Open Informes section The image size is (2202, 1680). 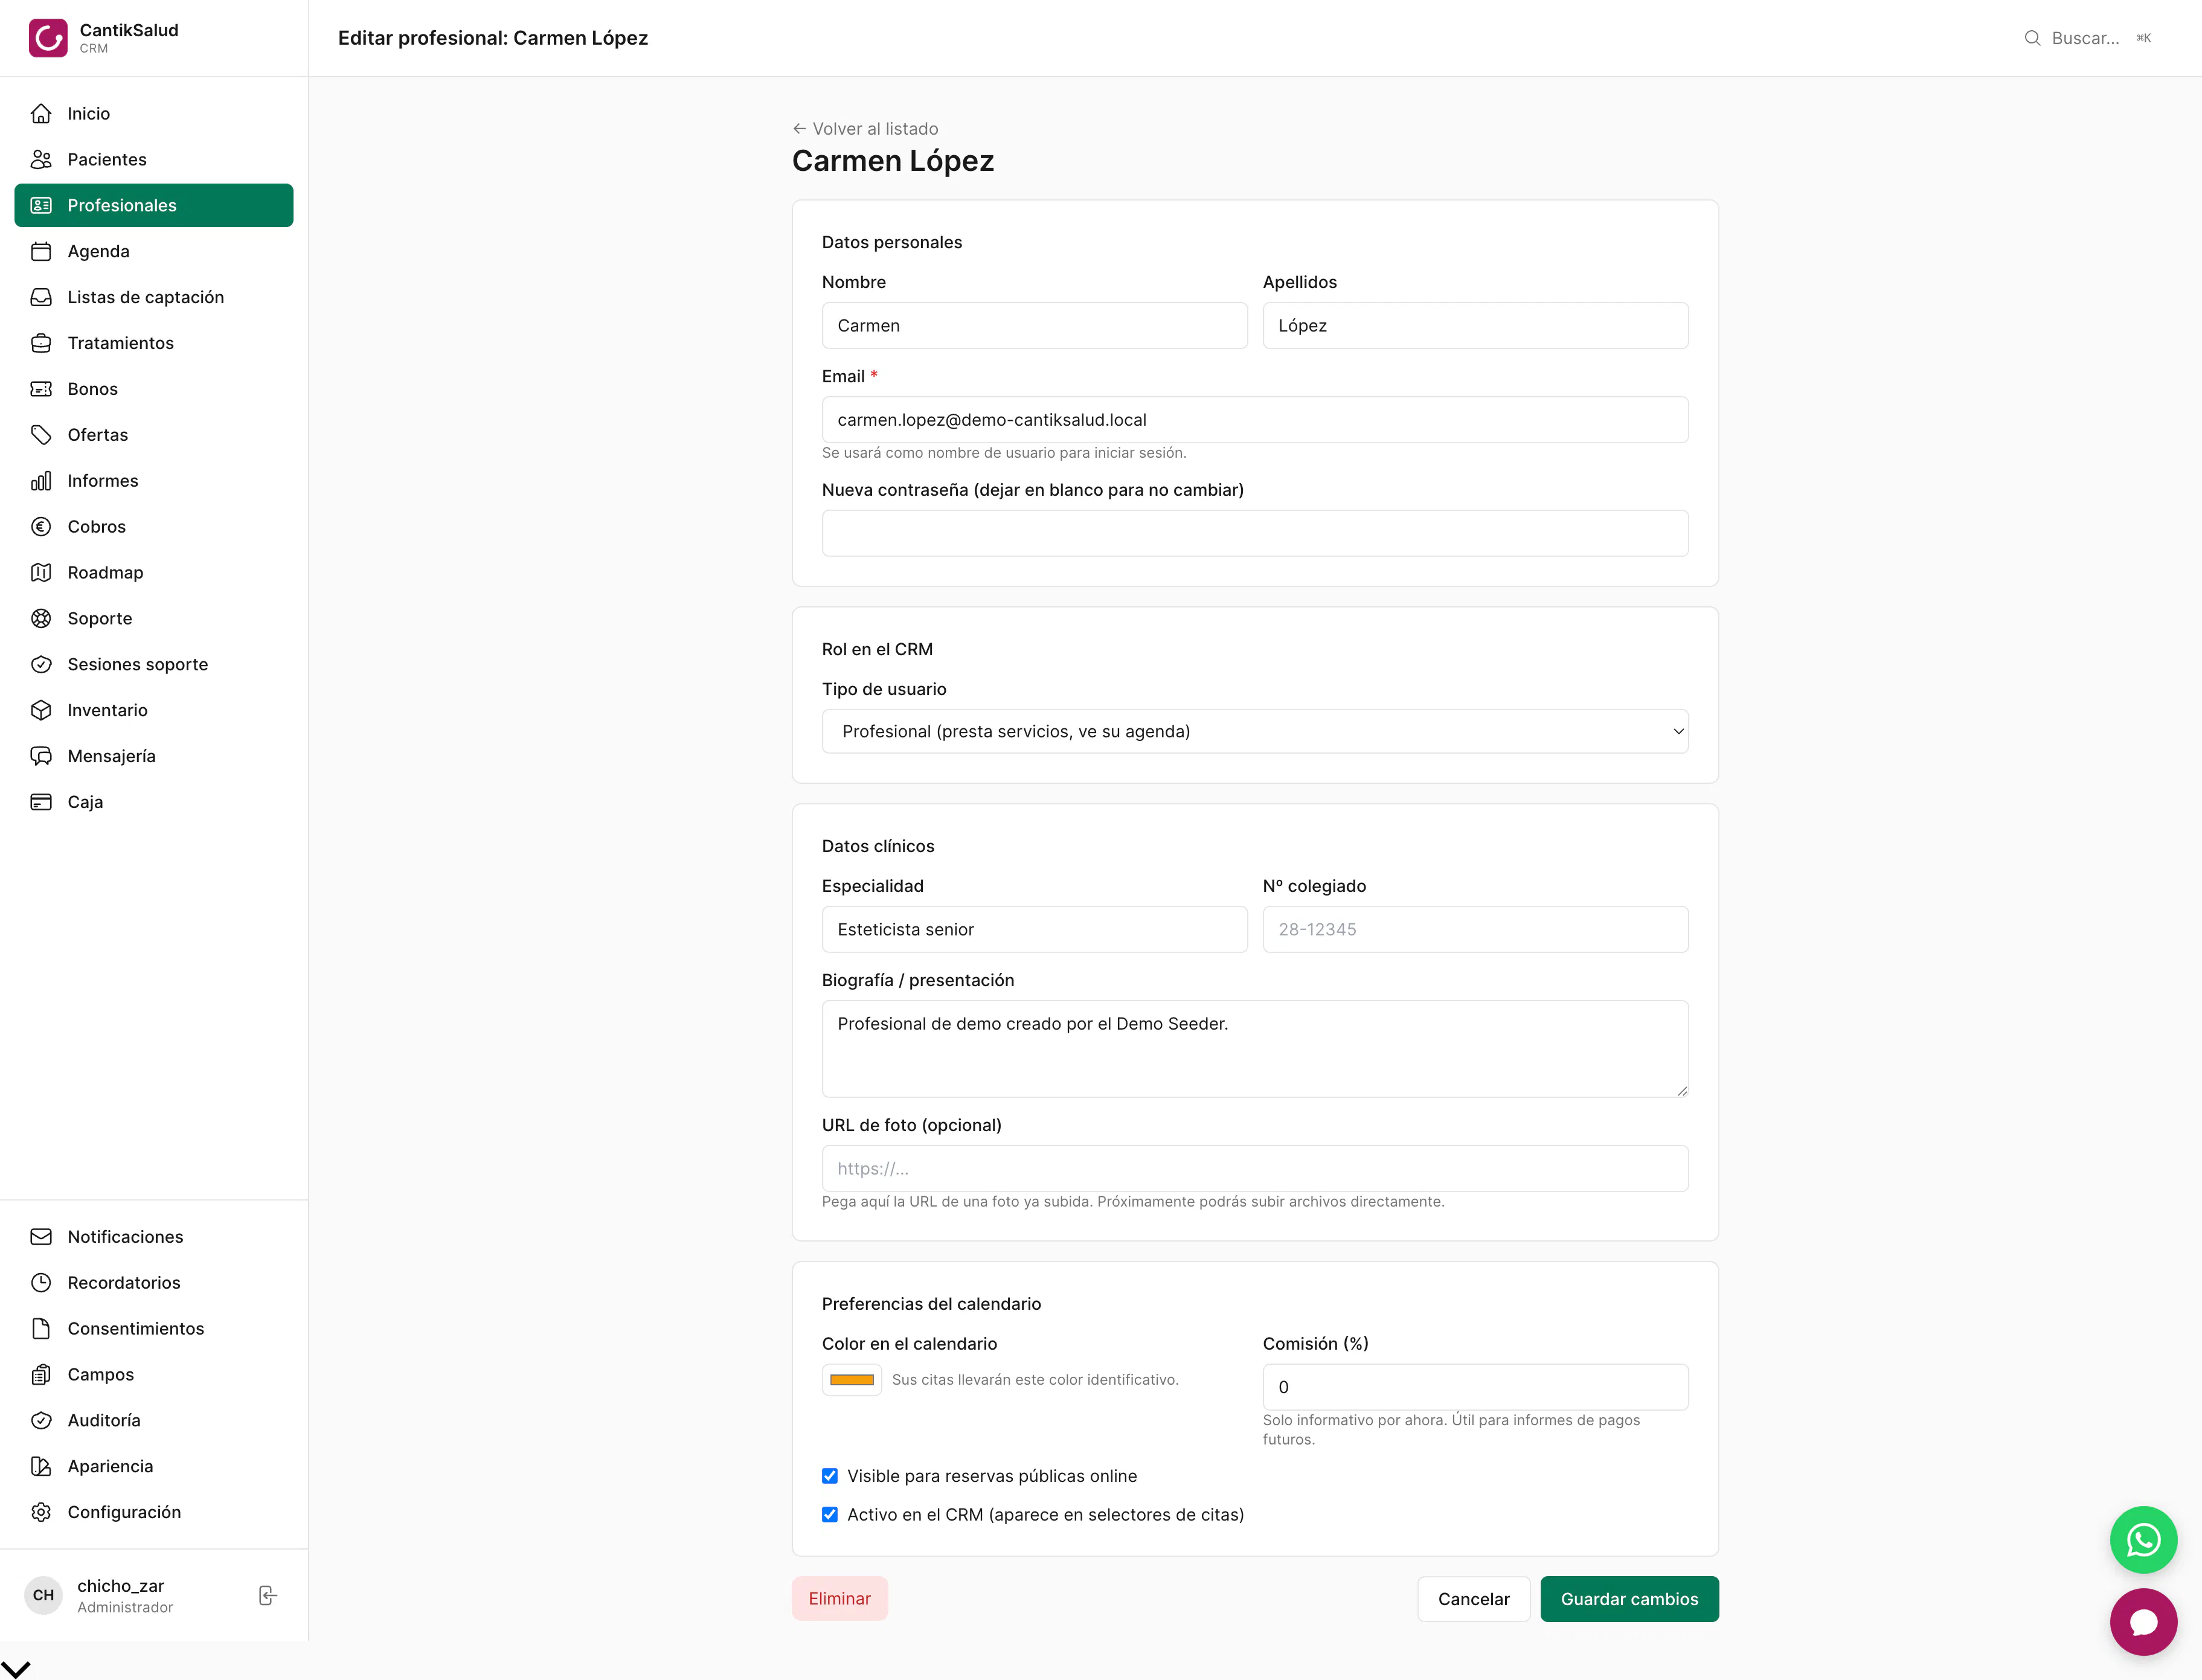154,481
